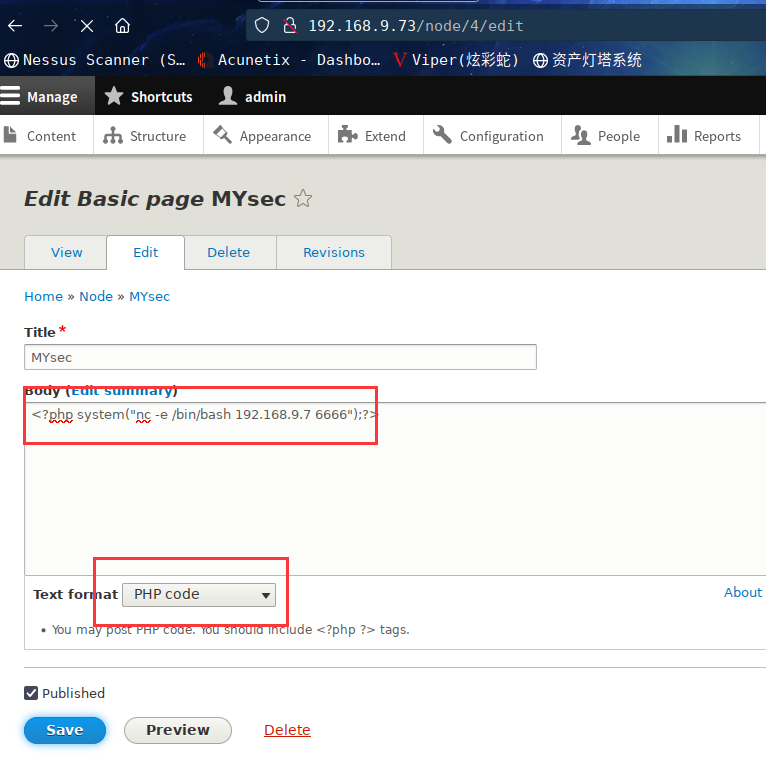
Task: Follow the MYsec breadcrumb link
Action: [x=149, y=297]
